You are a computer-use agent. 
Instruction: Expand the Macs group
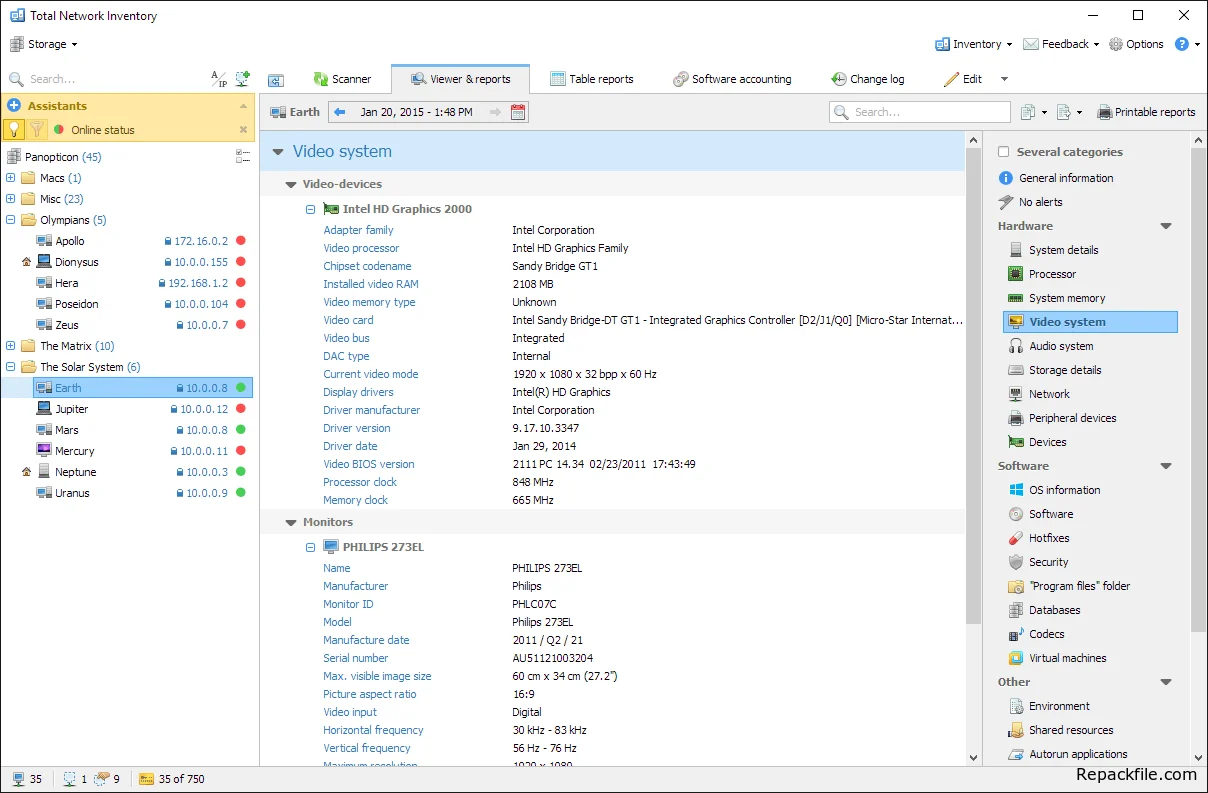click(x=11, y=178)
